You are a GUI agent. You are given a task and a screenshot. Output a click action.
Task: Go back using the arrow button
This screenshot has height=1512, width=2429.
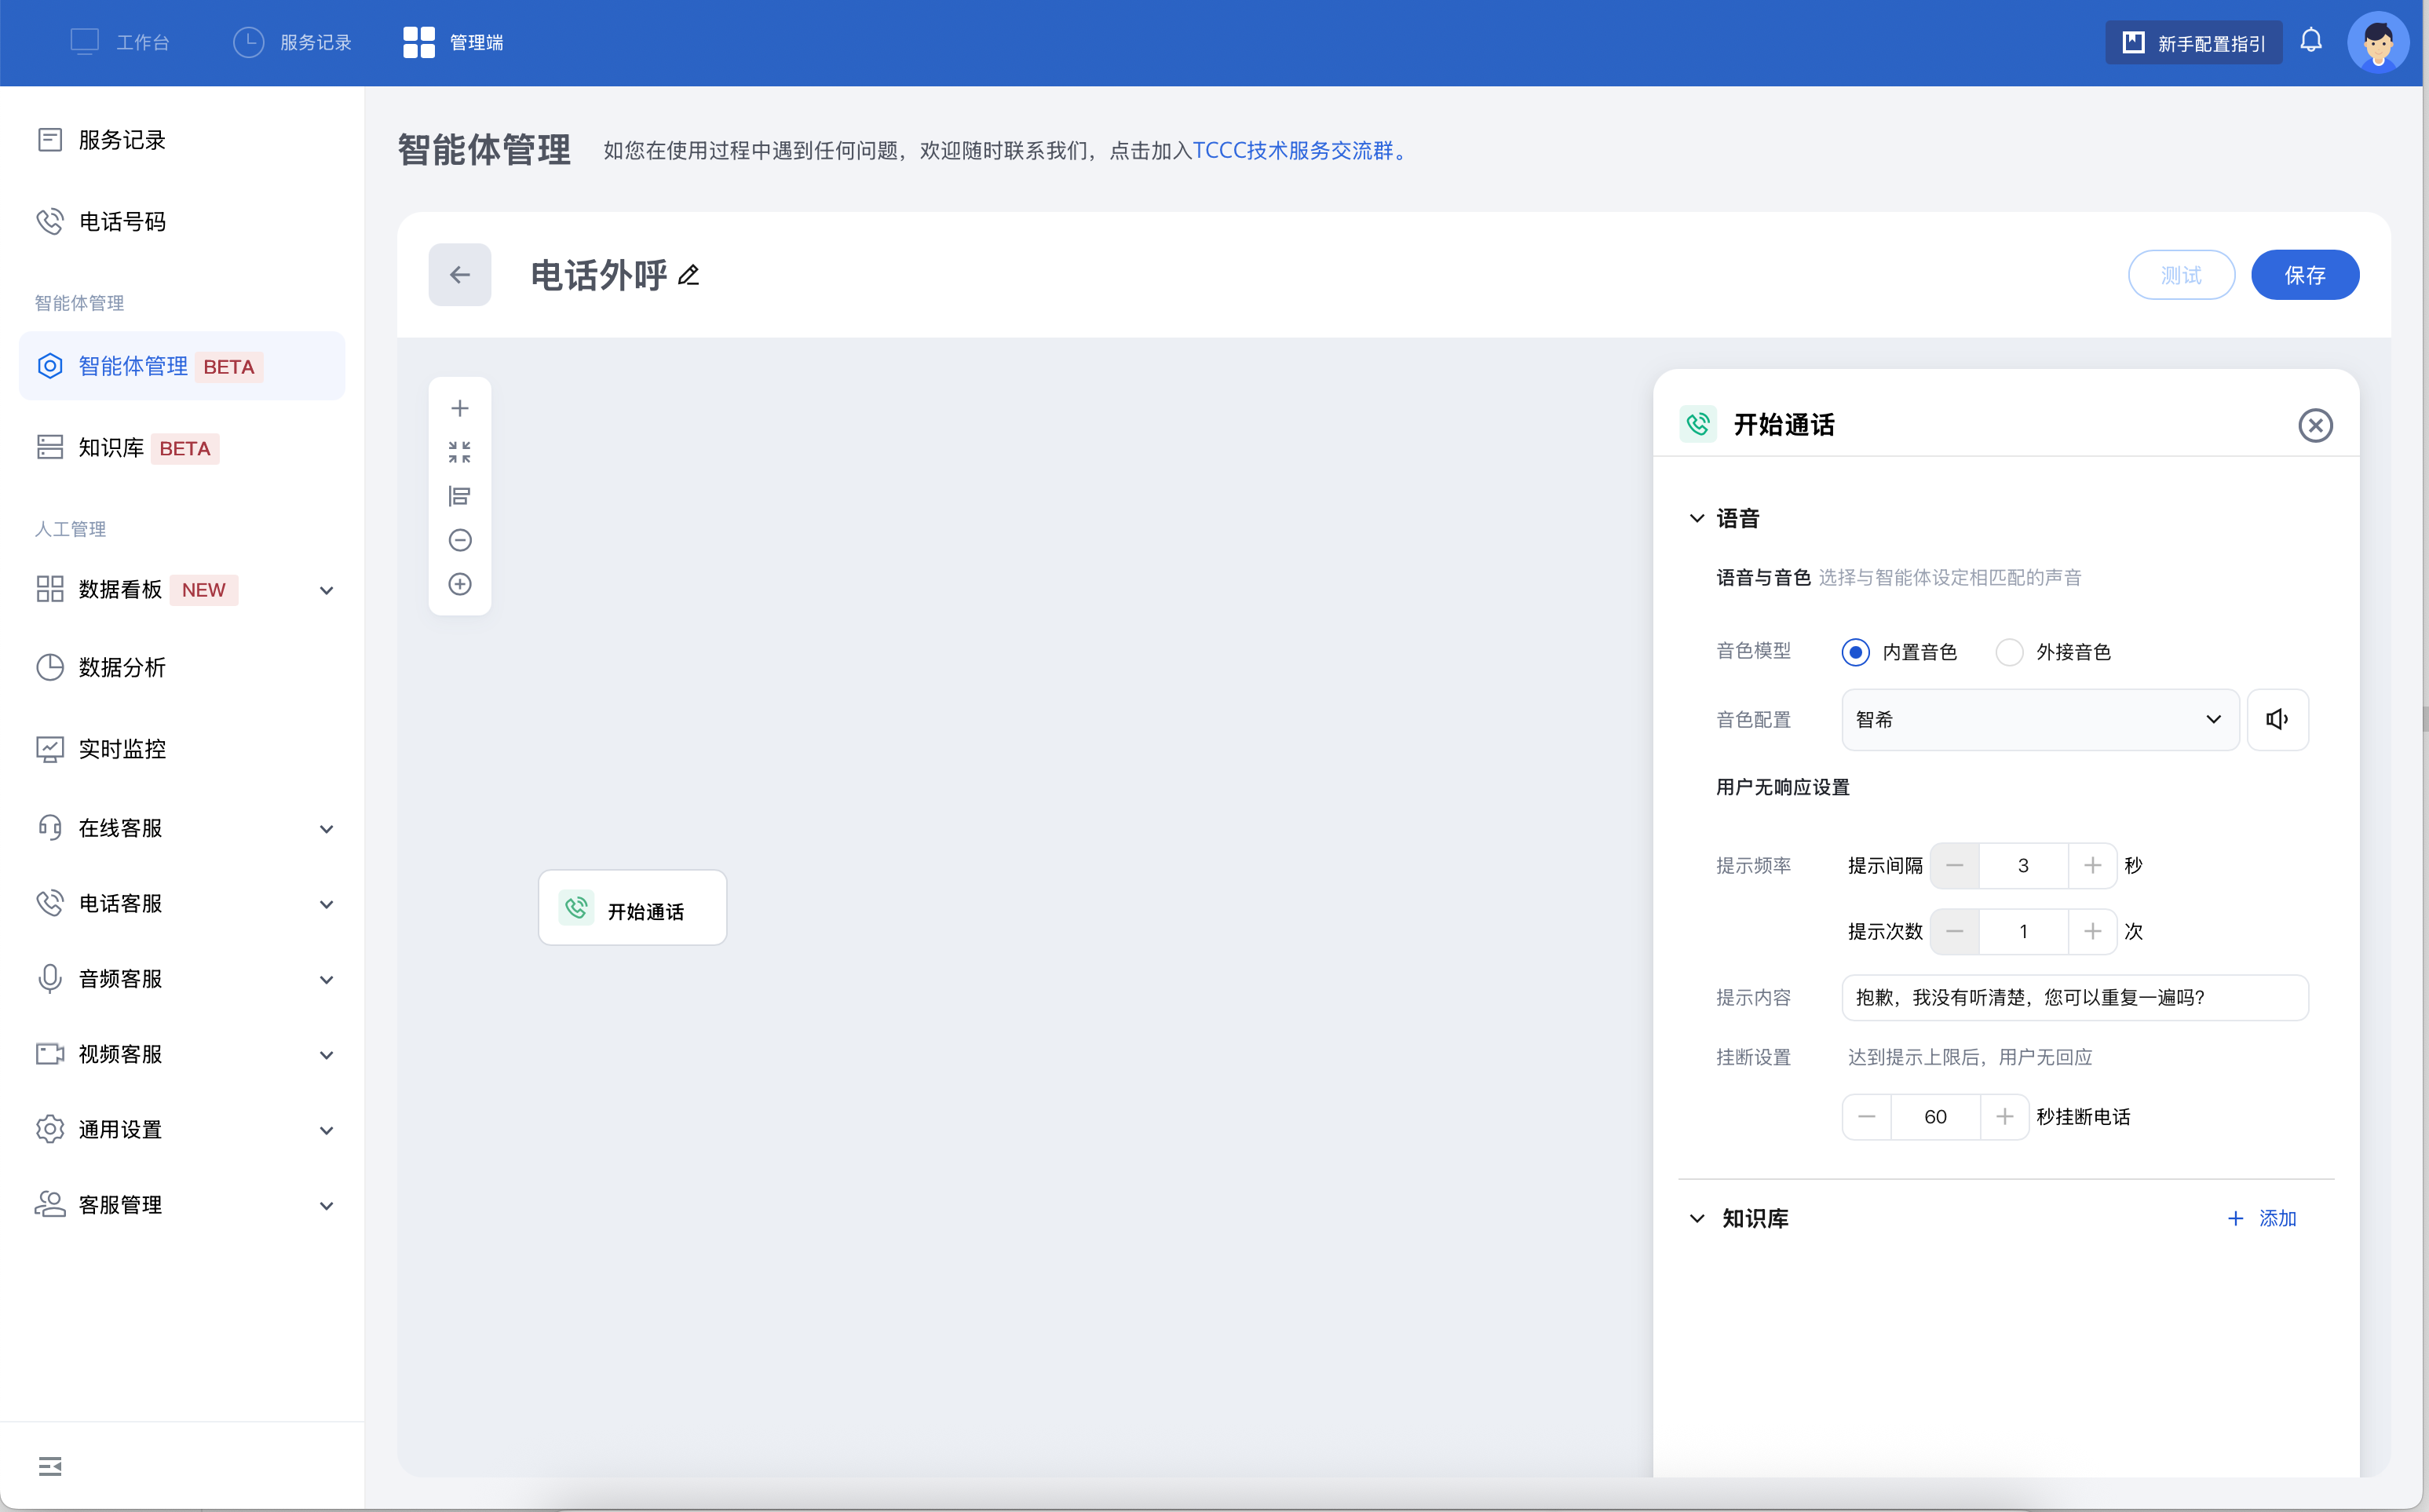tap(459, 275)
